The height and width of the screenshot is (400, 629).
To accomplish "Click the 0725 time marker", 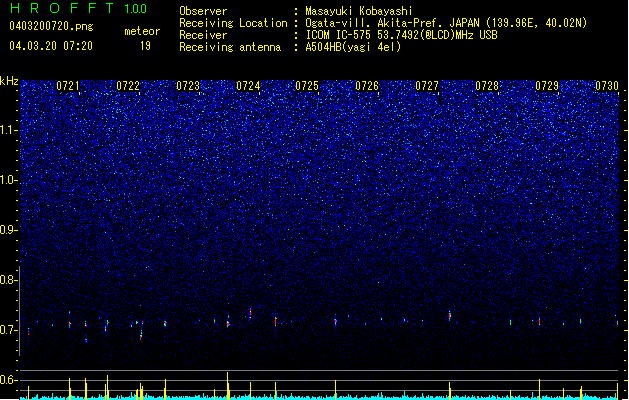I will click(x=307, y=86).
